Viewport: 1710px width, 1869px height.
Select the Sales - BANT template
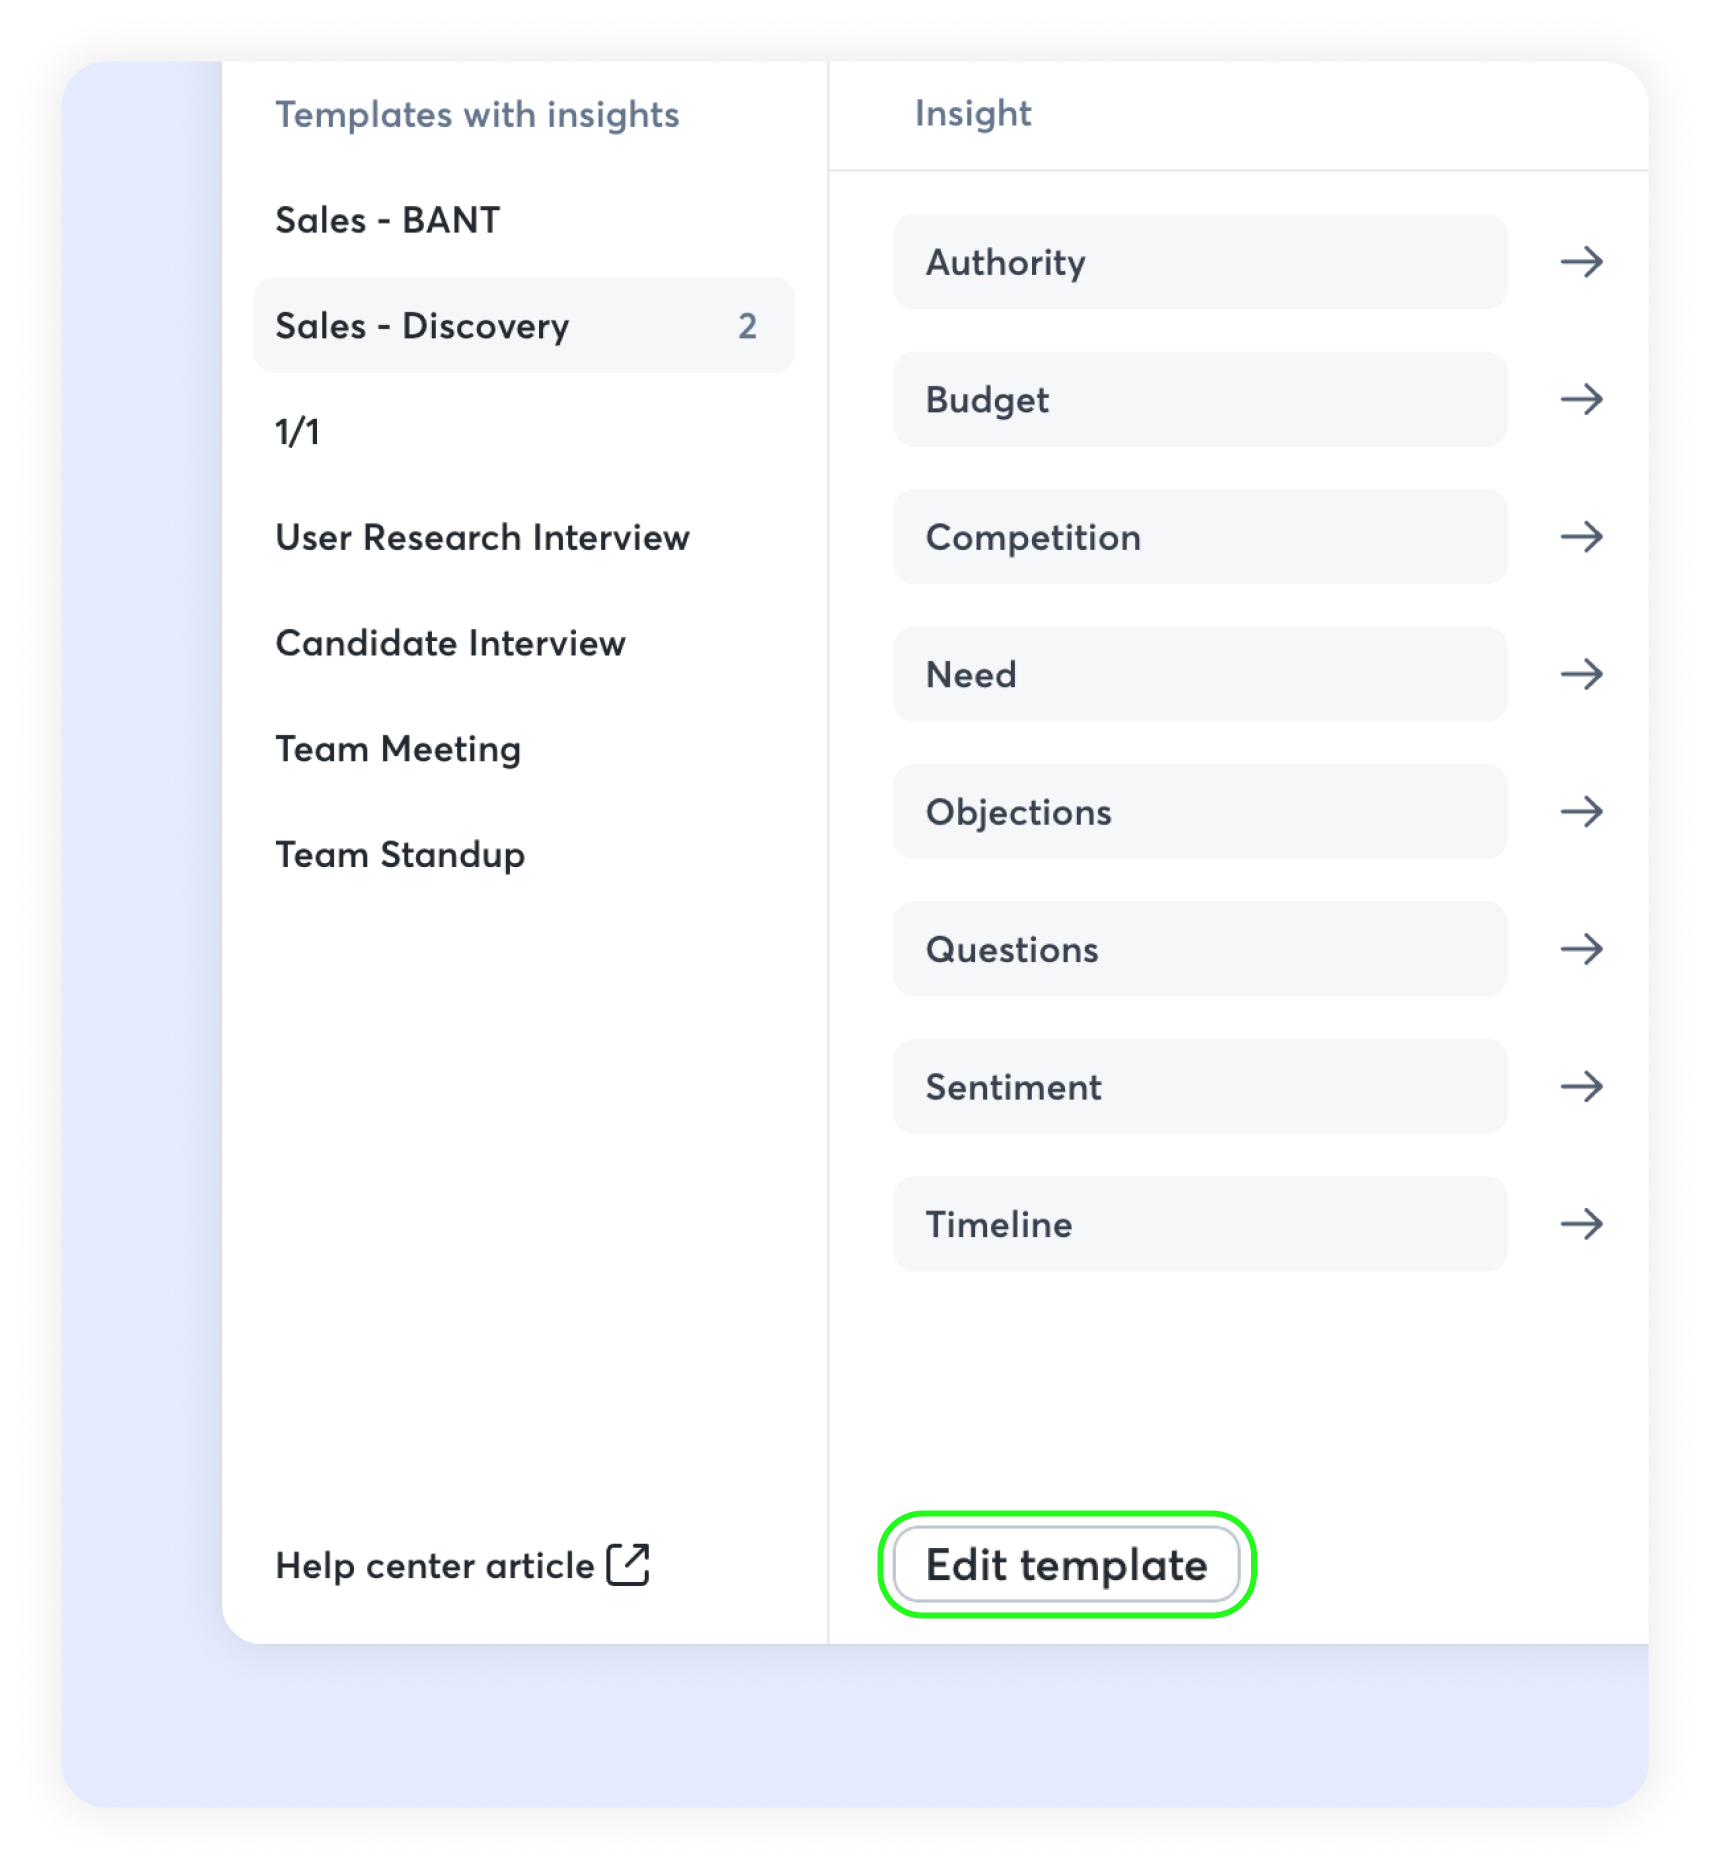388,220
